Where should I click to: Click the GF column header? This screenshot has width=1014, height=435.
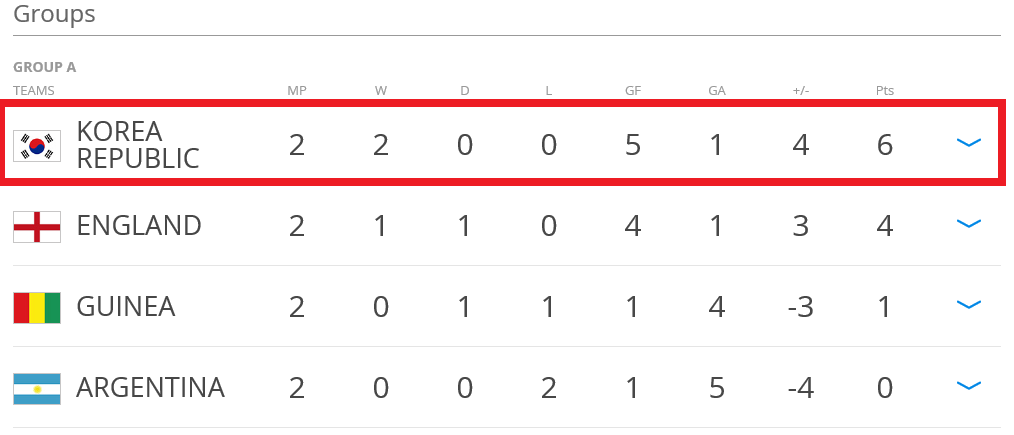(632, 90)
